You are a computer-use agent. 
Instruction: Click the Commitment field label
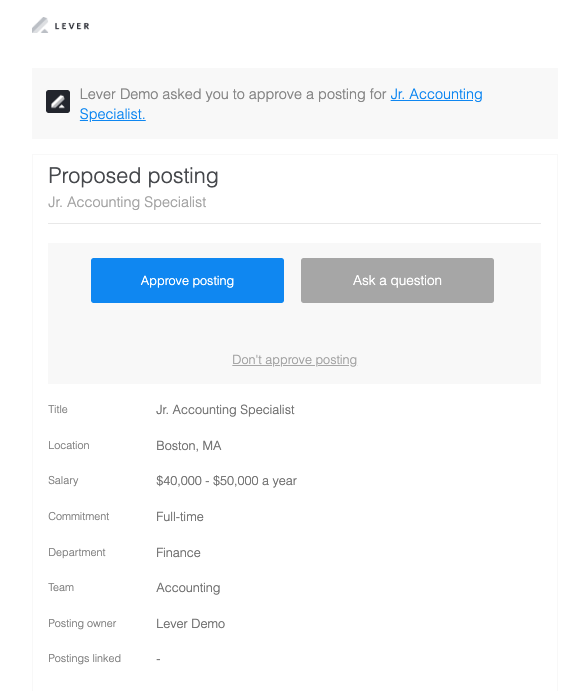click(x=78, y=516)
